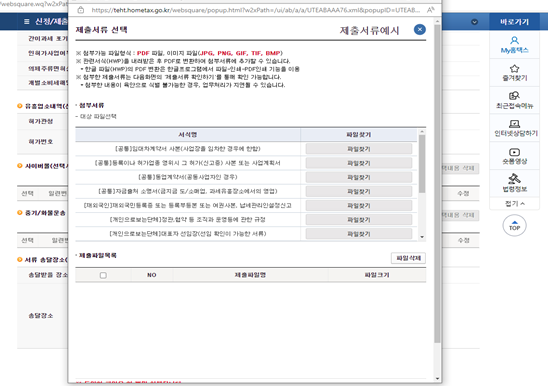The width and height of the screenshot is (550, 388).
Task: Select the 임대차계약서 사본 form name text
Action: pyautogui.click(x=188, y=149)
